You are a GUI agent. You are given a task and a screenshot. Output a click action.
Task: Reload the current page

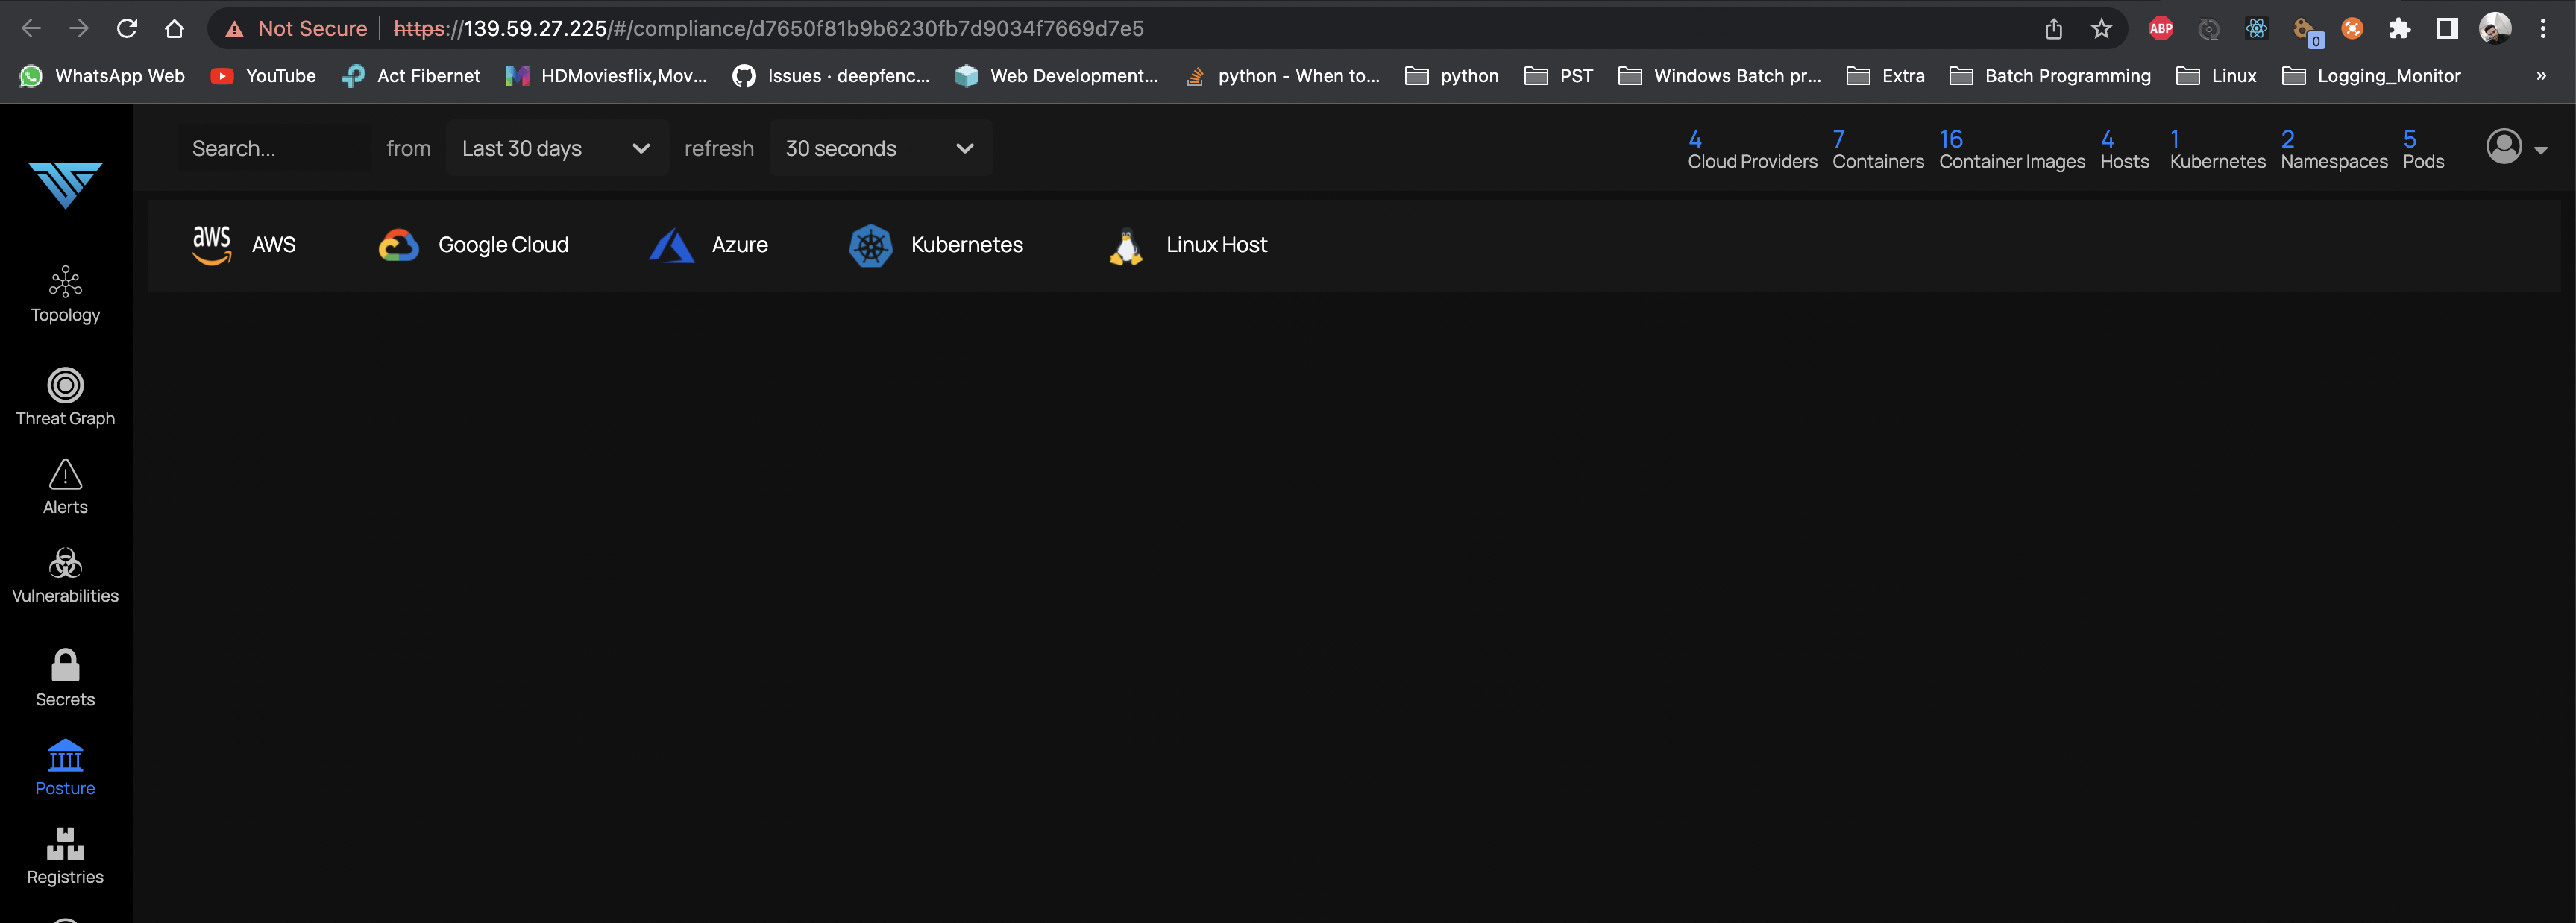point(127,28)
